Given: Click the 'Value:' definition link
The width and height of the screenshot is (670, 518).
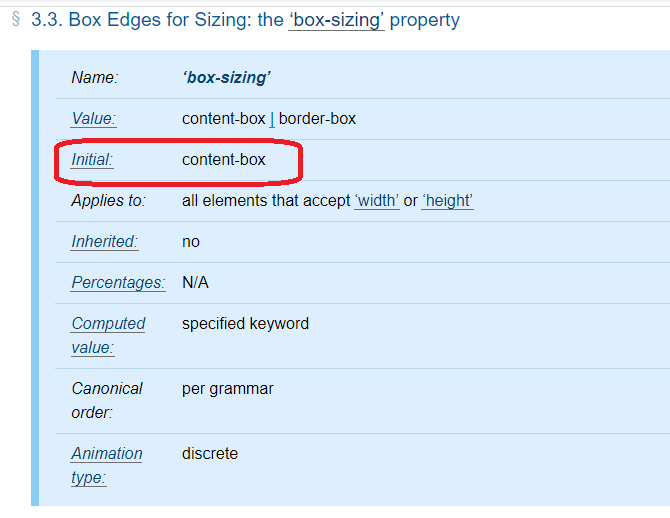Looking at the screenshot, I should point(94,119).
